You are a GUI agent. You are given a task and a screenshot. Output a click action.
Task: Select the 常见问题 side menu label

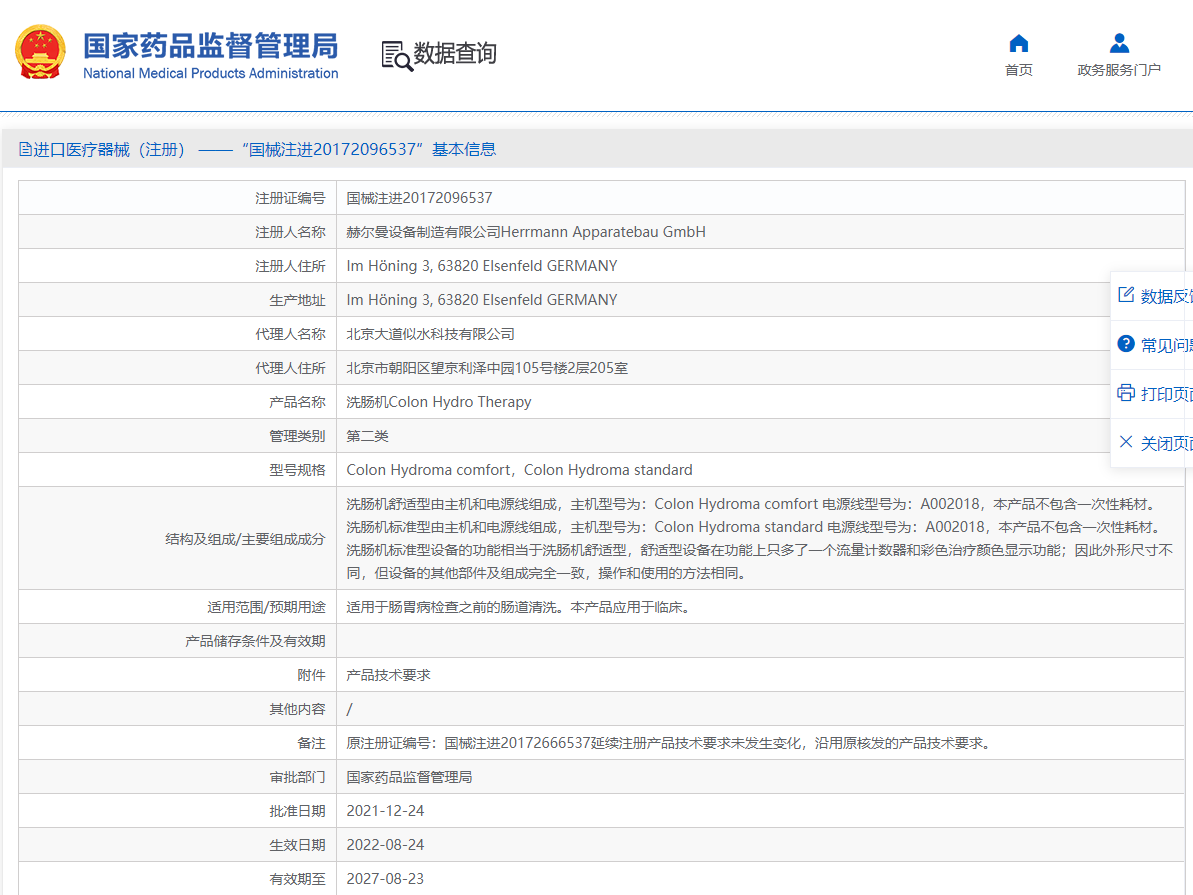tap(1166, 345)
